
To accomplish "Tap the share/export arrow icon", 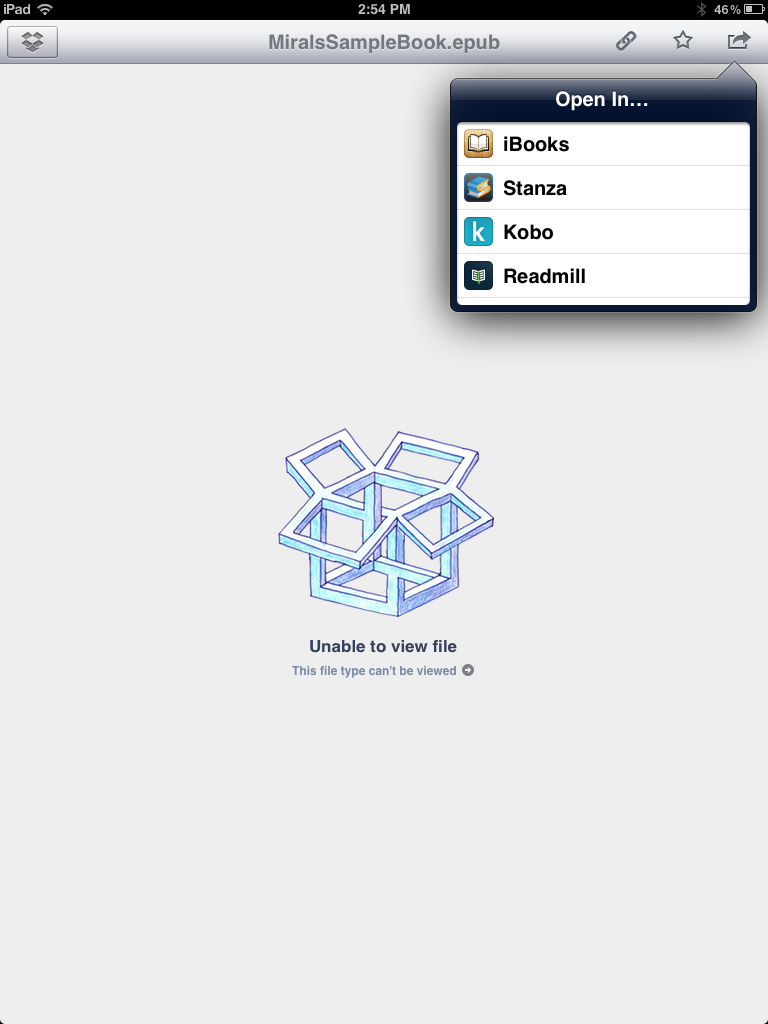I will [x=739, y=40].
